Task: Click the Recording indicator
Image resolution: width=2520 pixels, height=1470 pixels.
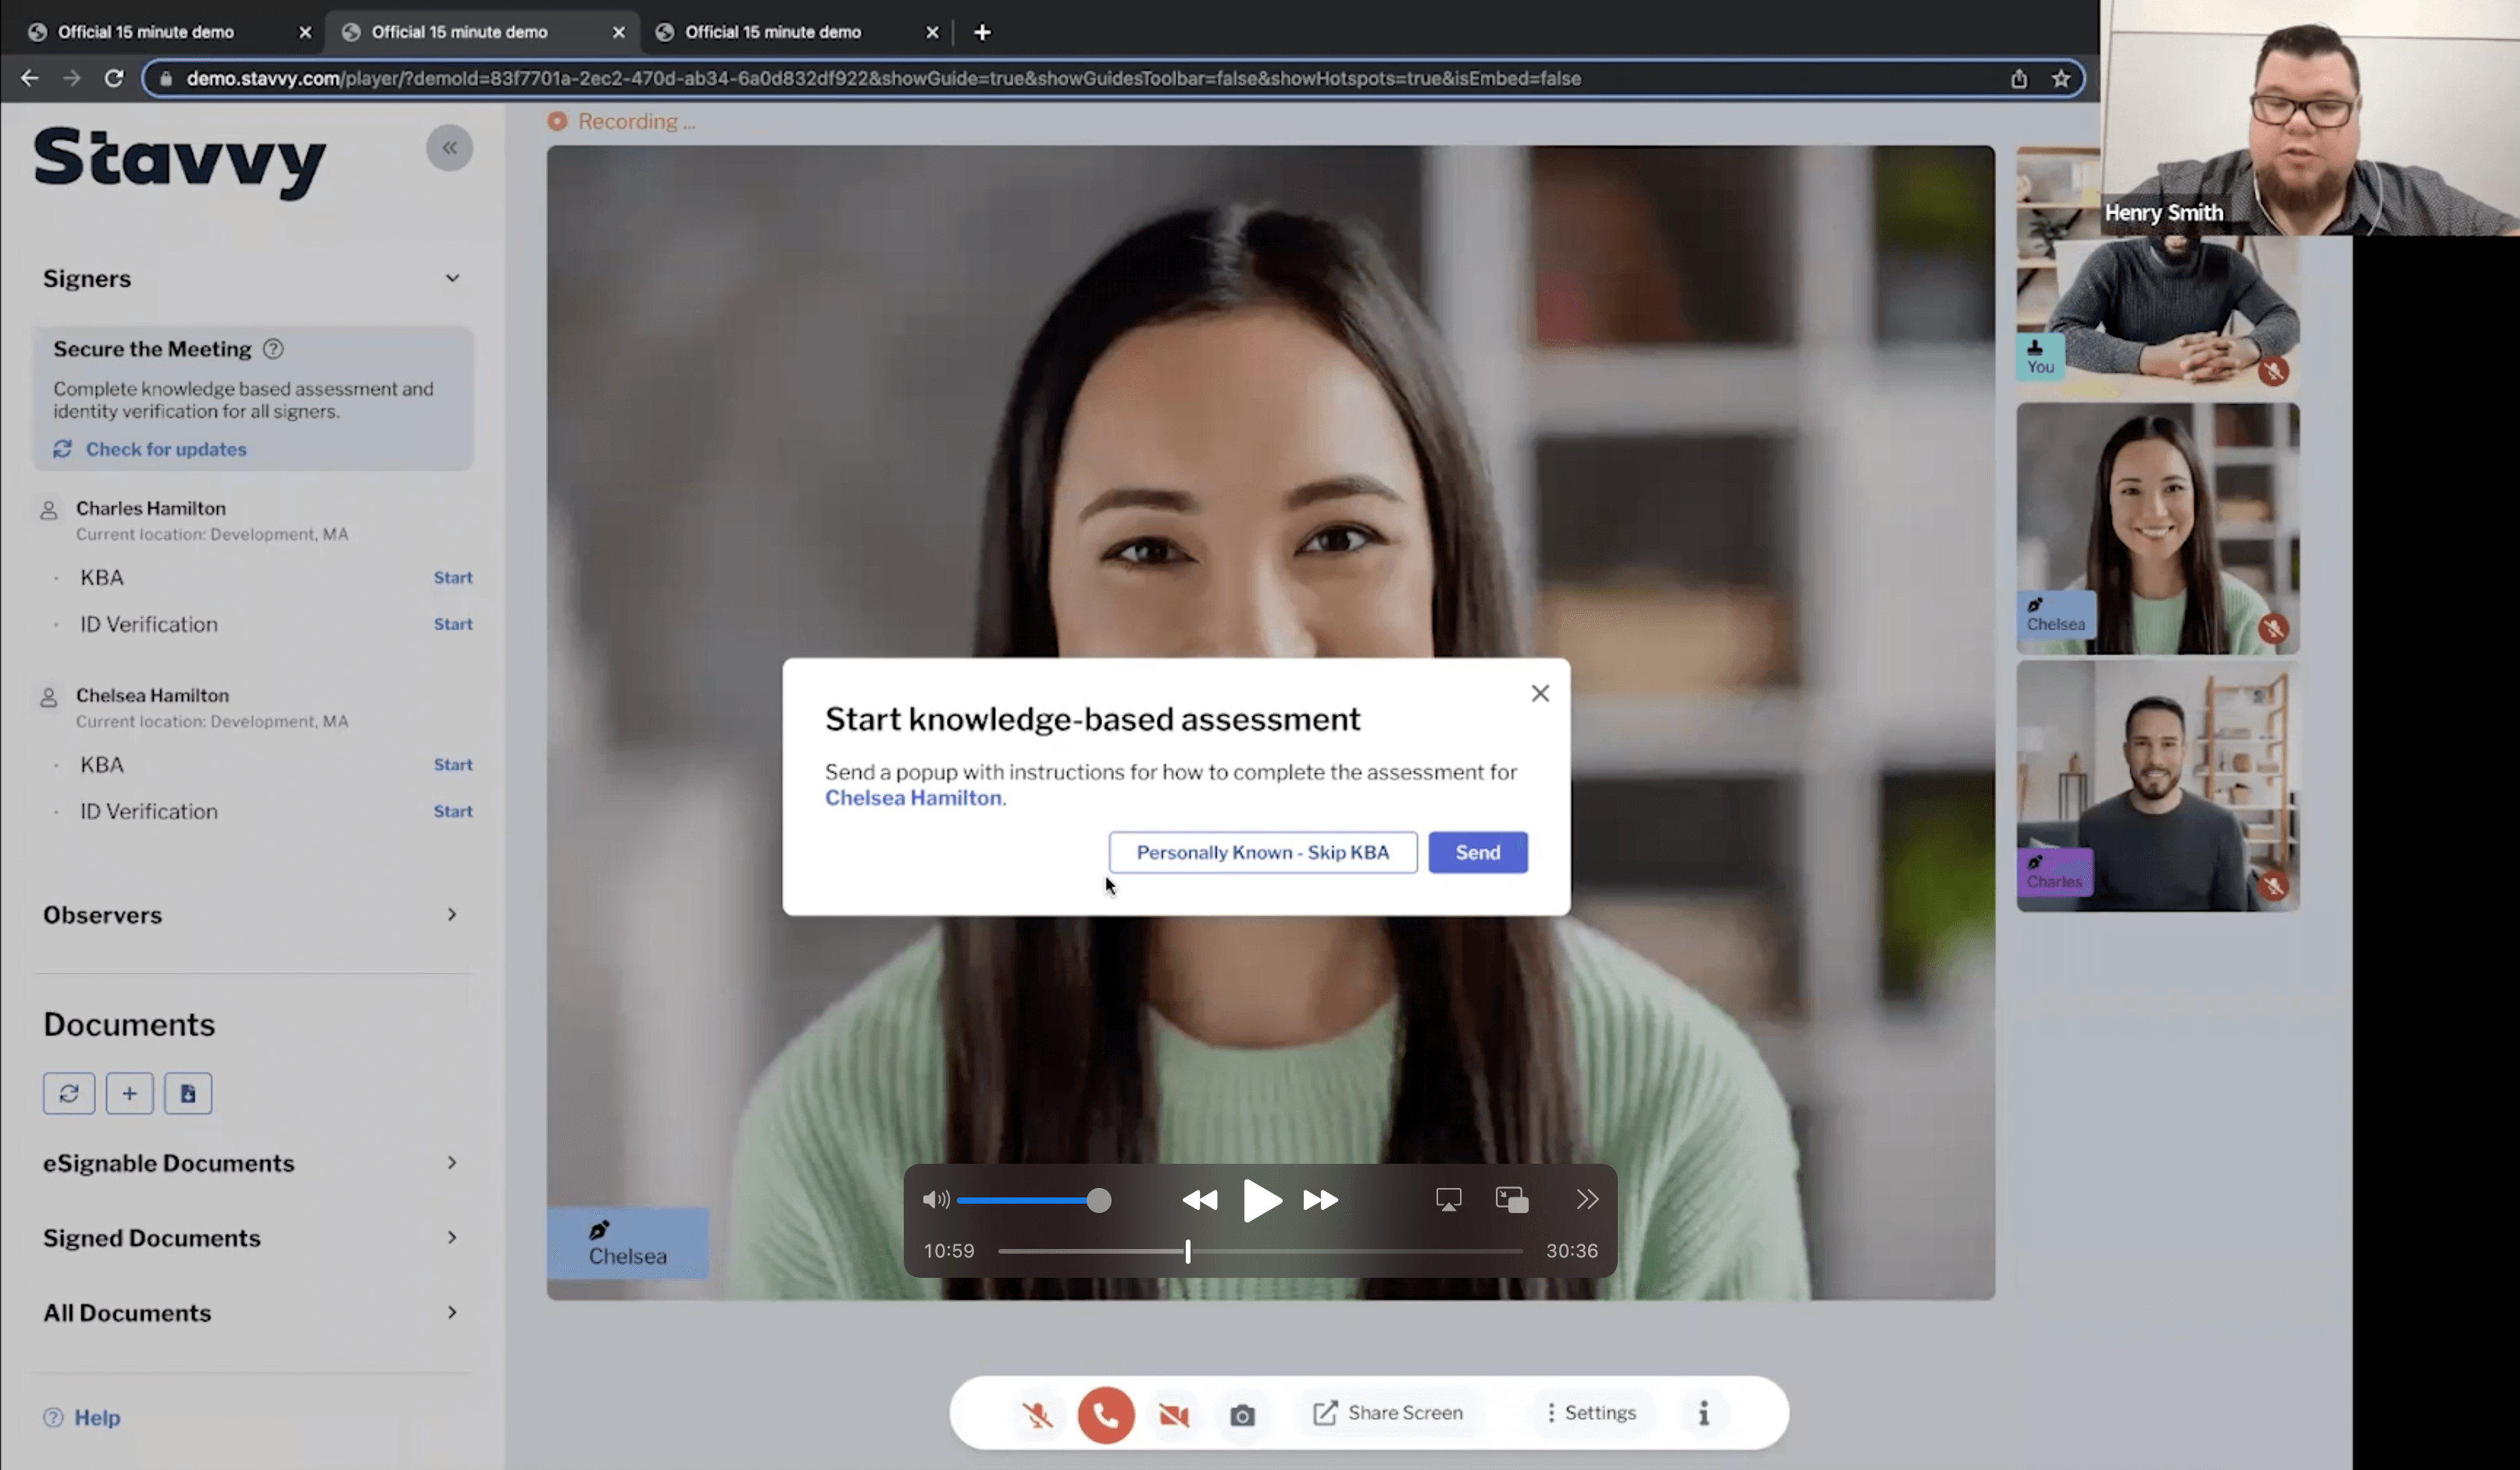Action: coord(621,121)
